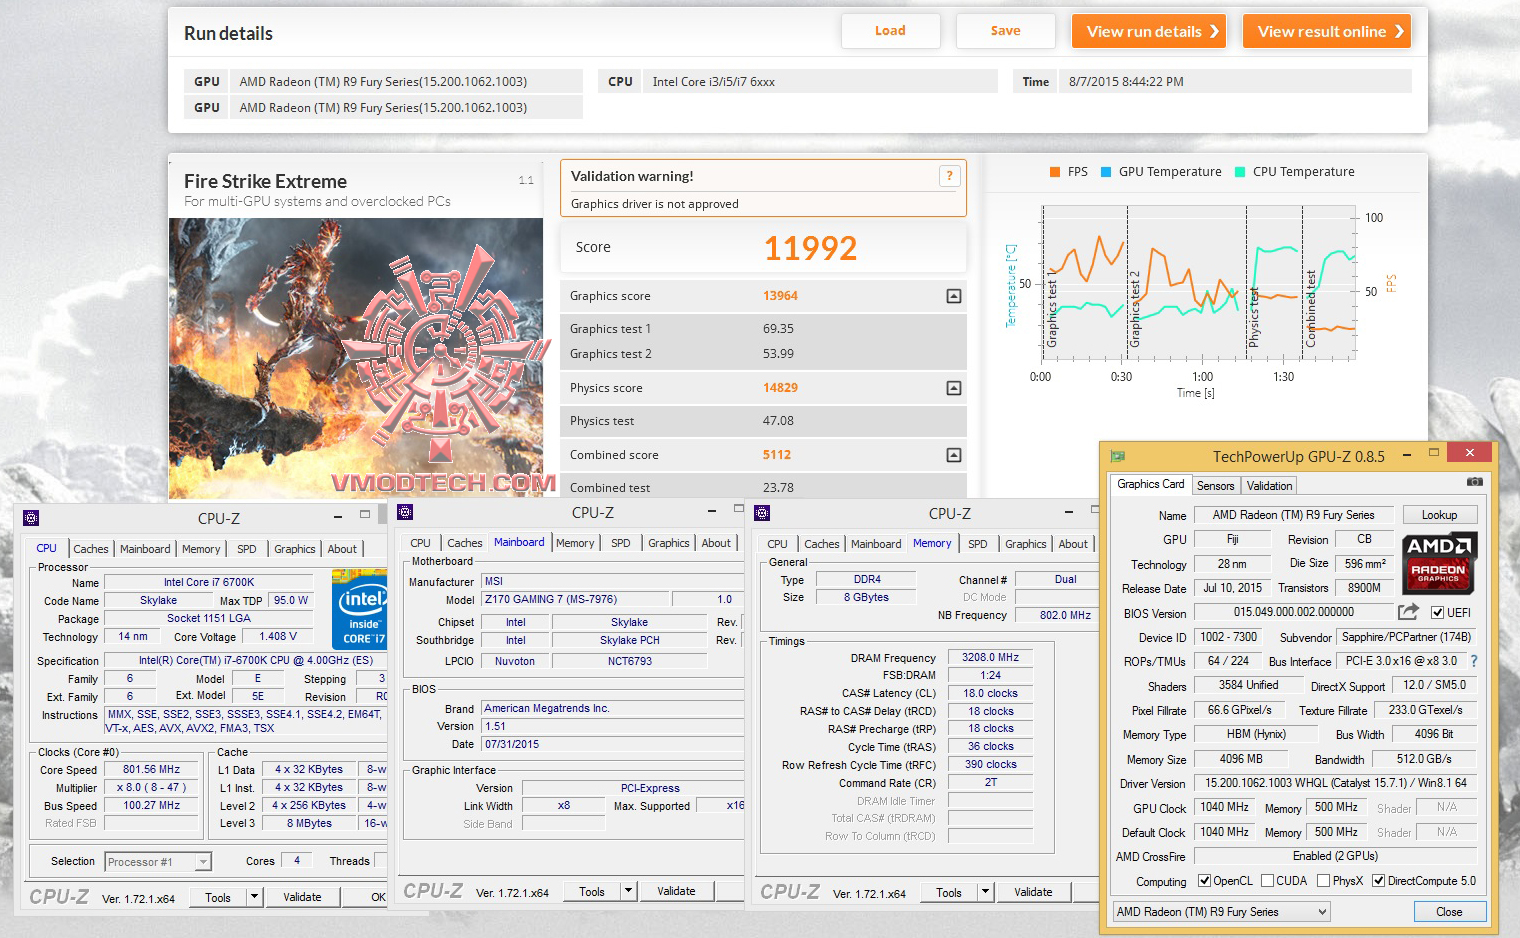Click the Tools button in the CPU-Z Memory window
1520x938 pixels.
[x=949, y=892]
